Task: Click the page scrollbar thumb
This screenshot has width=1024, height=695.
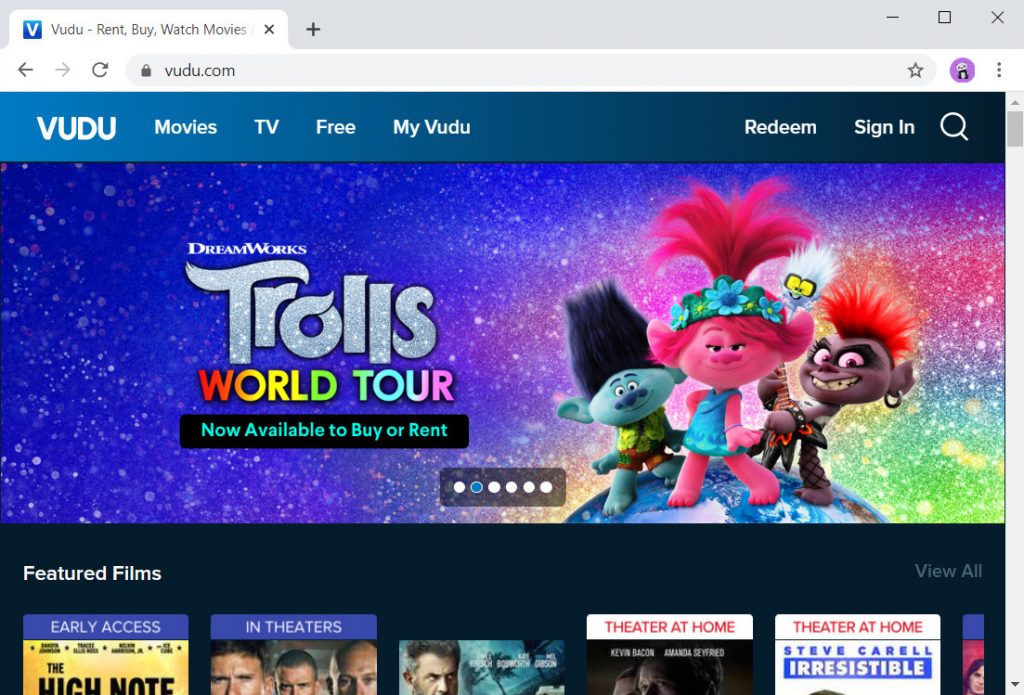Action: (x=1014, y=129)
